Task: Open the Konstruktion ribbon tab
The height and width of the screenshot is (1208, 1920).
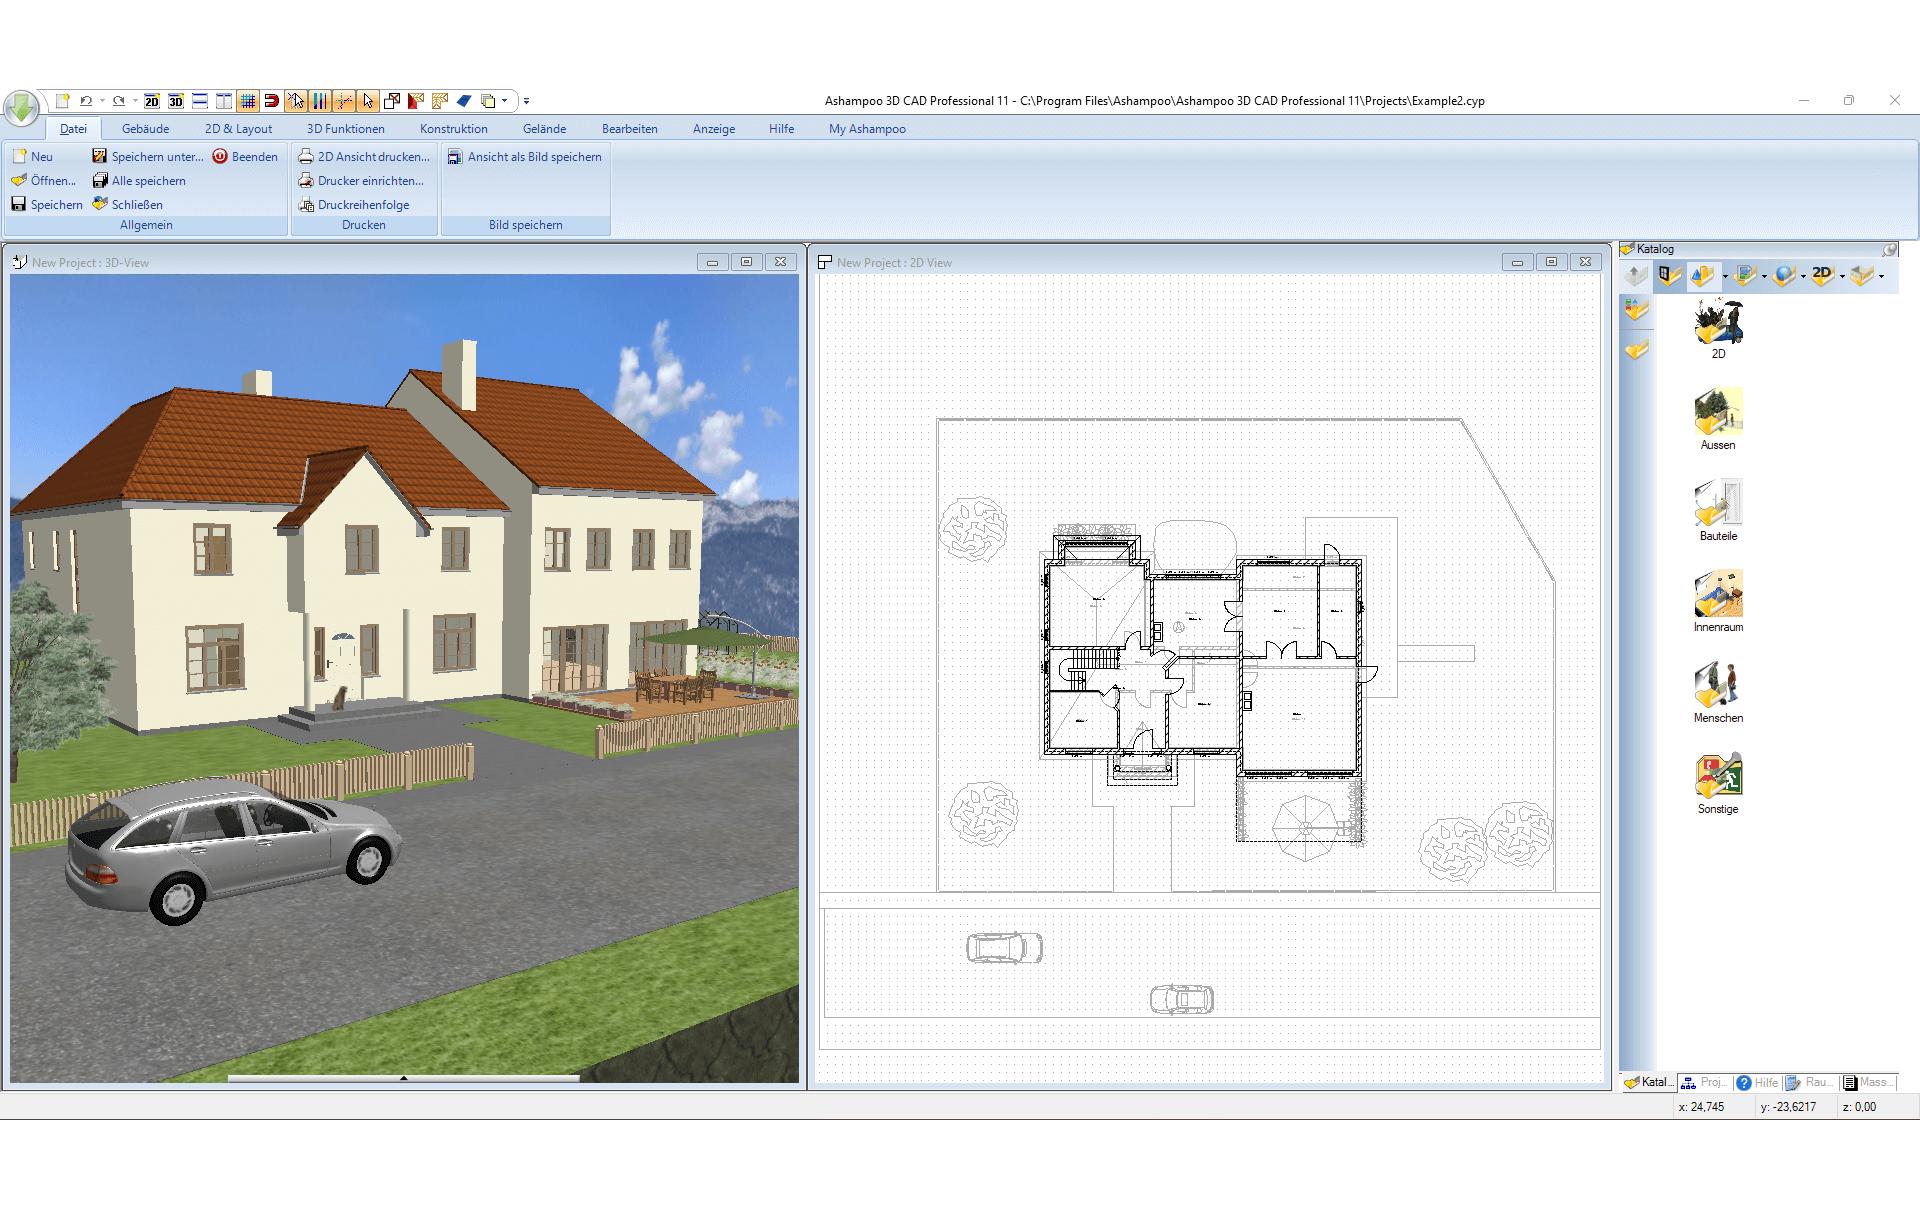Action: 453,129
